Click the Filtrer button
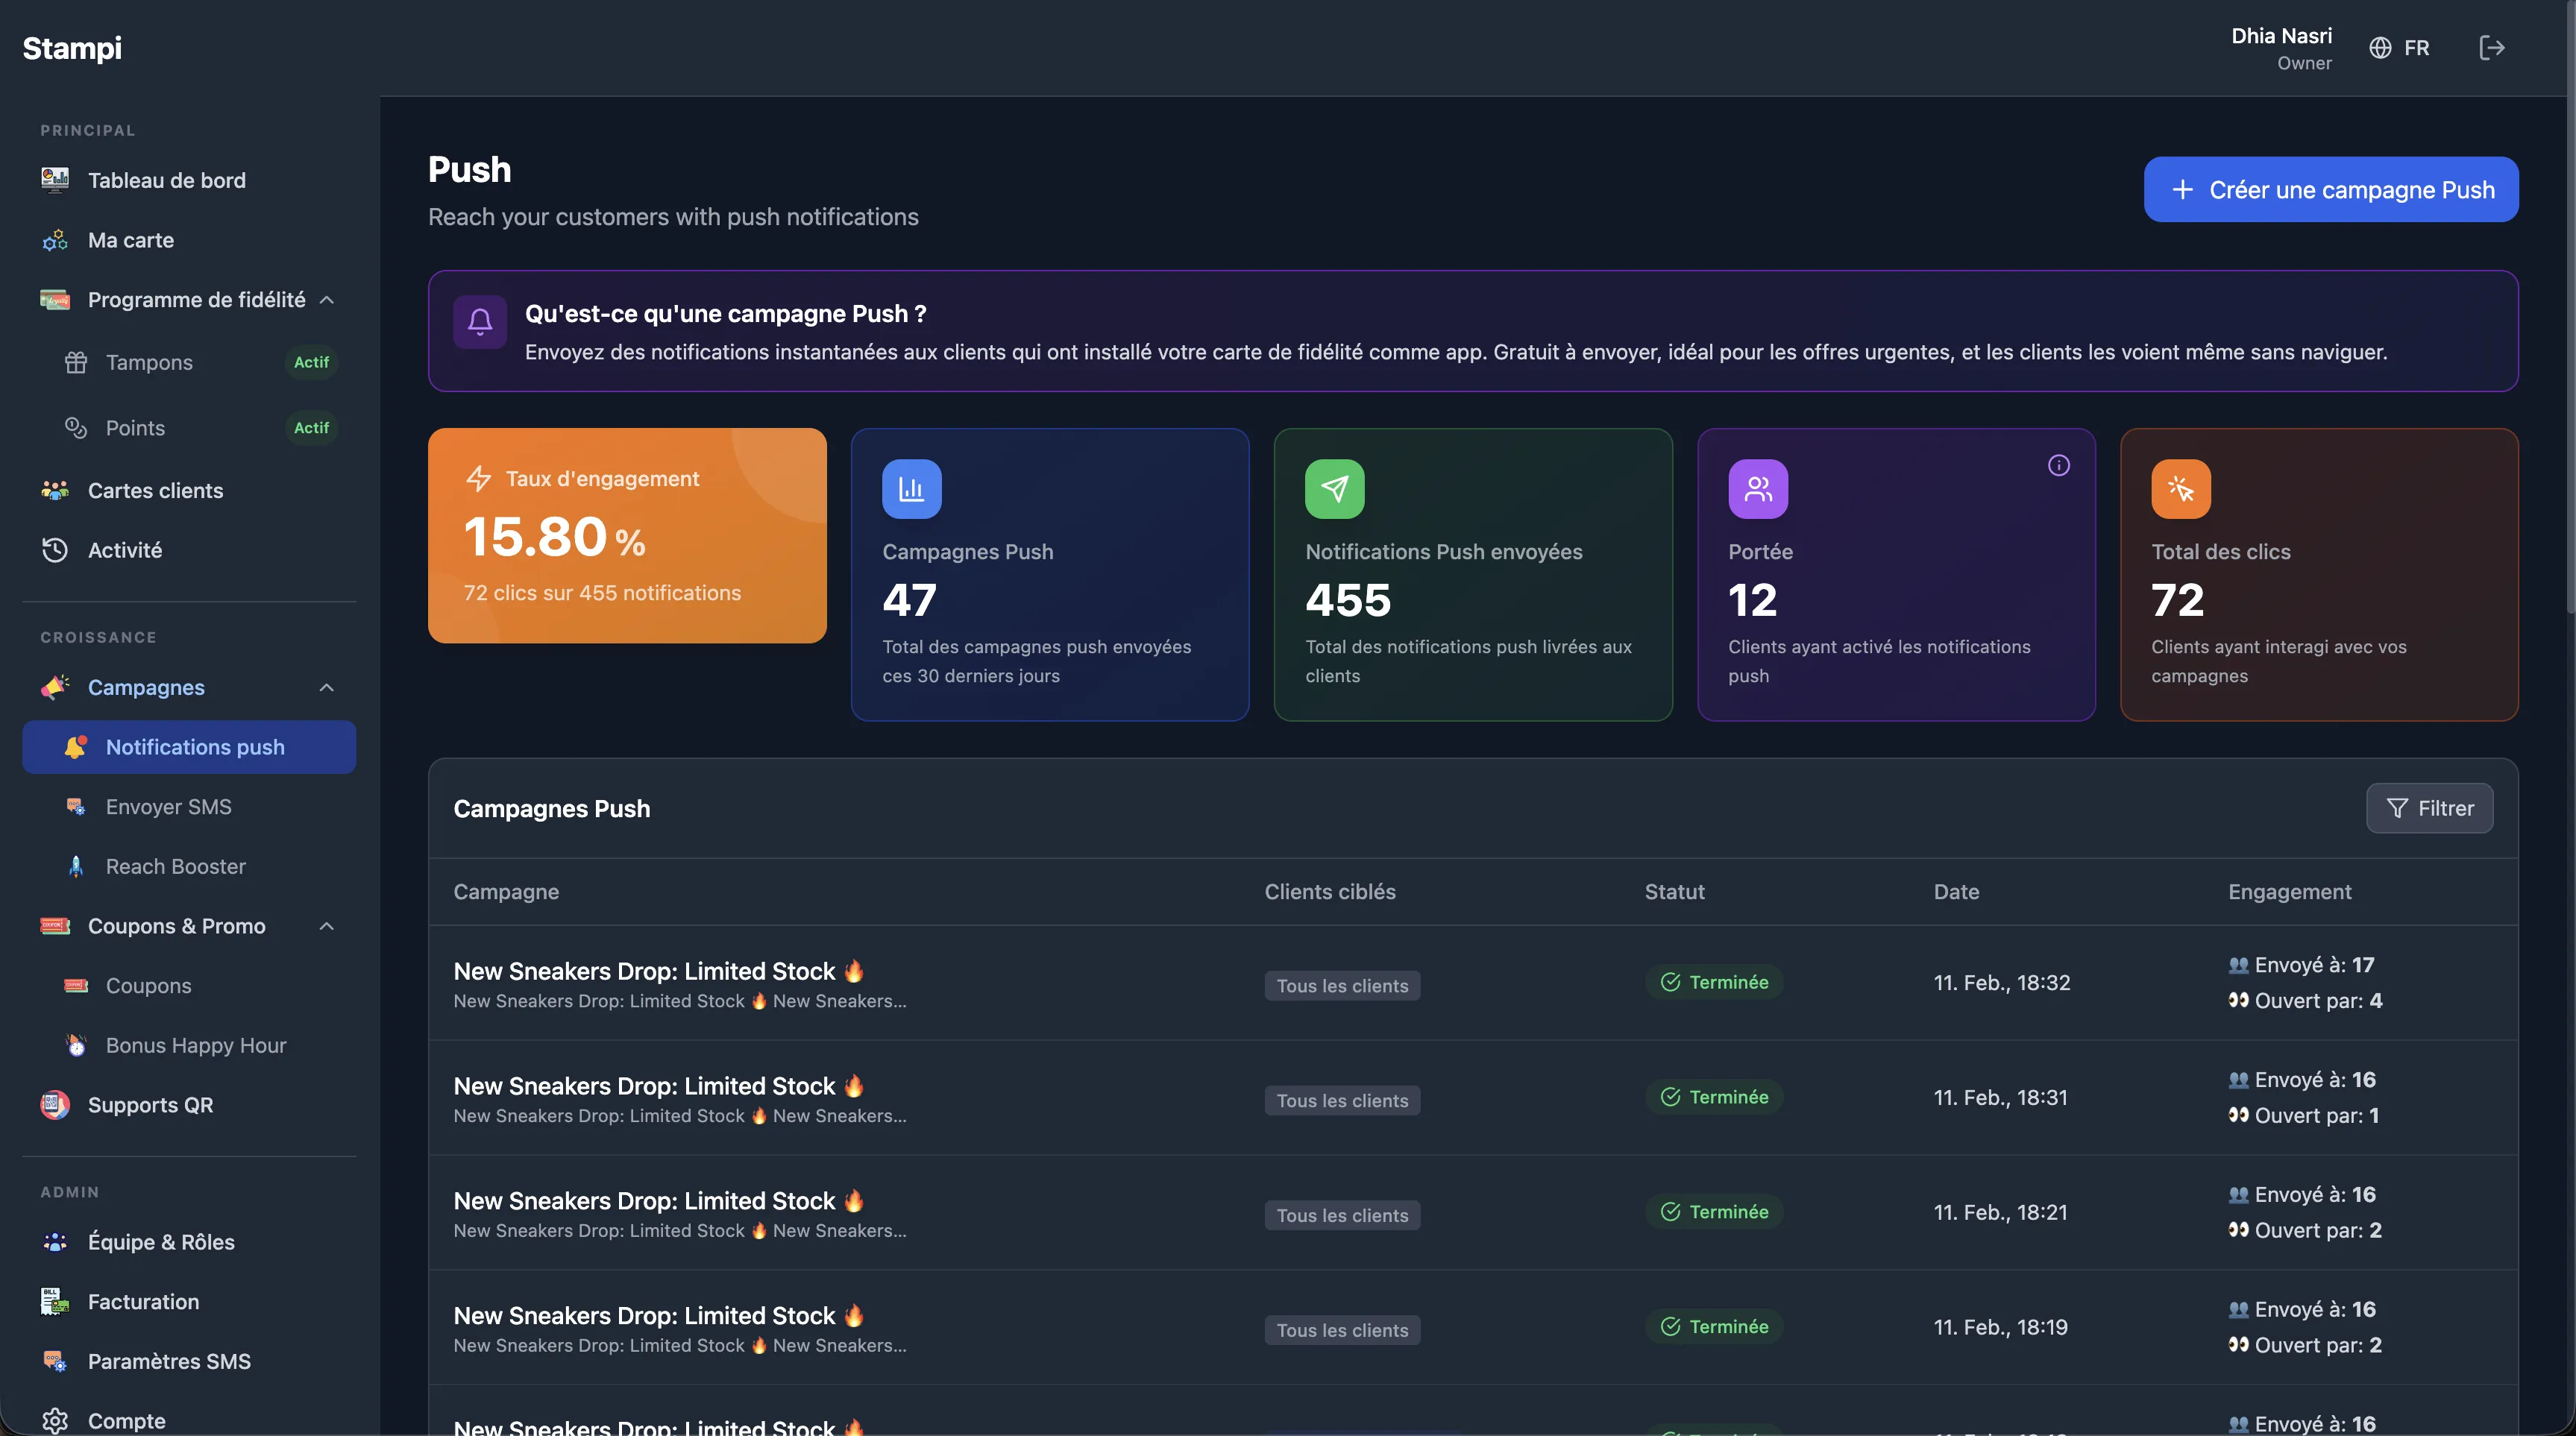Viewport: 2576px width, 1436px height. (x=2429, y=808)
